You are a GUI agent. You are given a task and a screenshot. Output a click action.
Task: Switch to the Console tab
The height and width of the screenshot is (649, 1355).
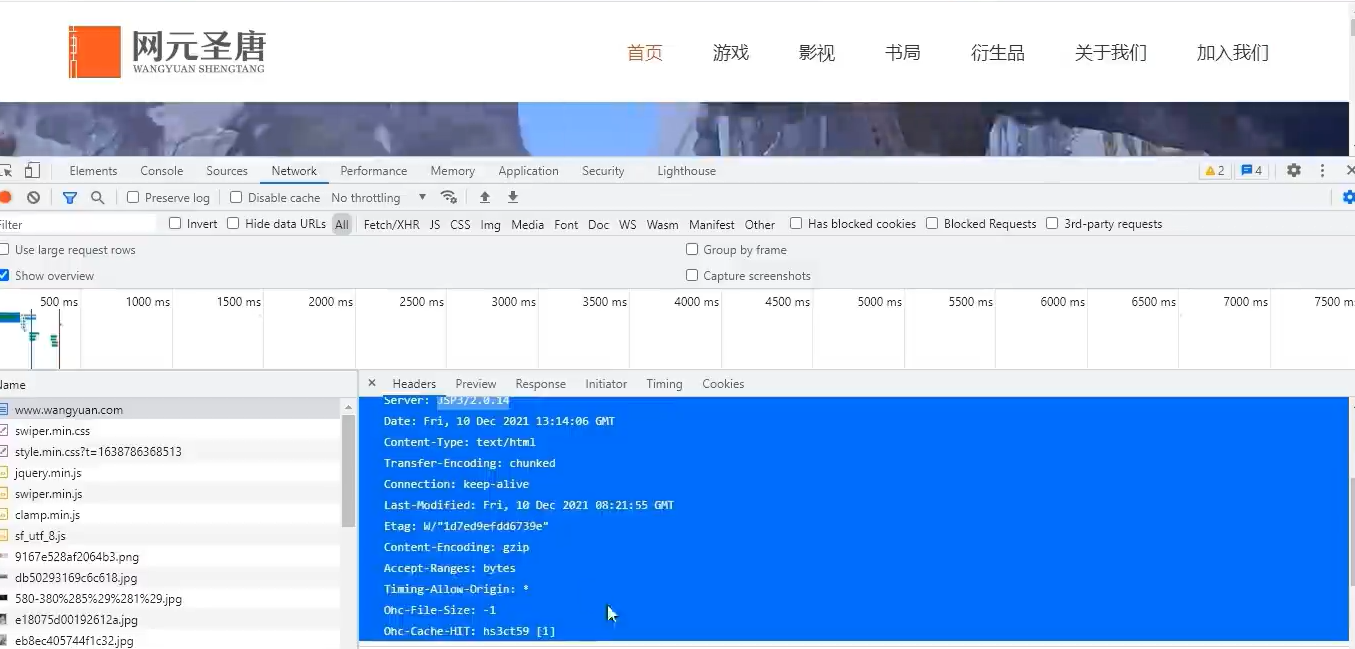point(161,171)
